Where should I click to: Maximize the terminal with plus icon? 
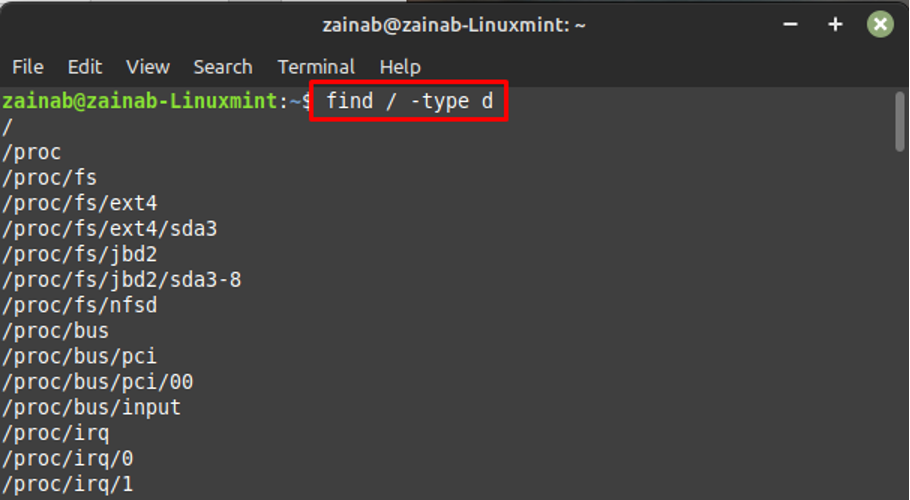point(835,24)
